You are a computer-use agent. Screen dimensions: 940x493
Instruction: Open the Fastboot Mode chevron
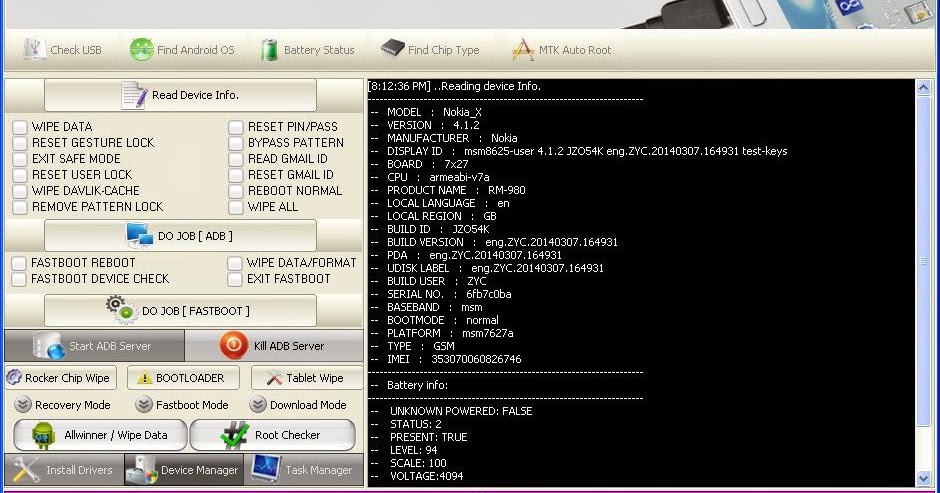tap(144, 405)
